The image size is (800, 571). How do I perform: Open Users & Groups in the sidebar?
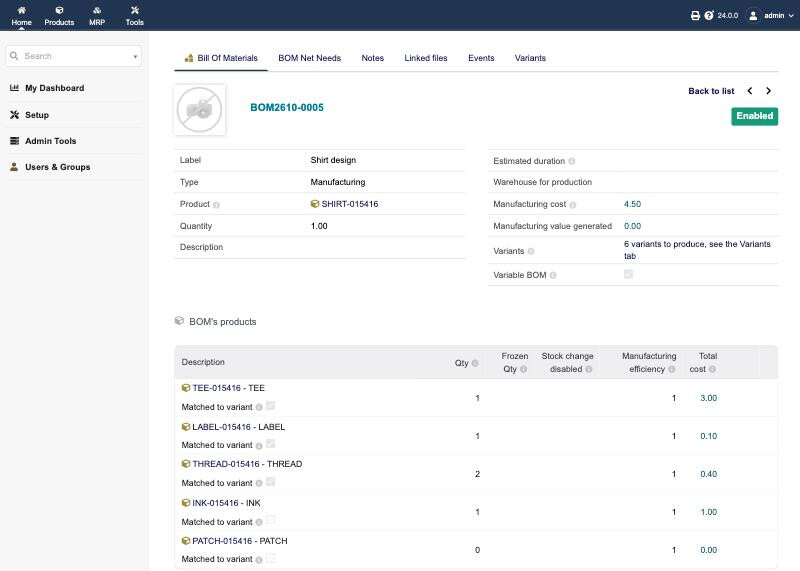tap(58, 167)
